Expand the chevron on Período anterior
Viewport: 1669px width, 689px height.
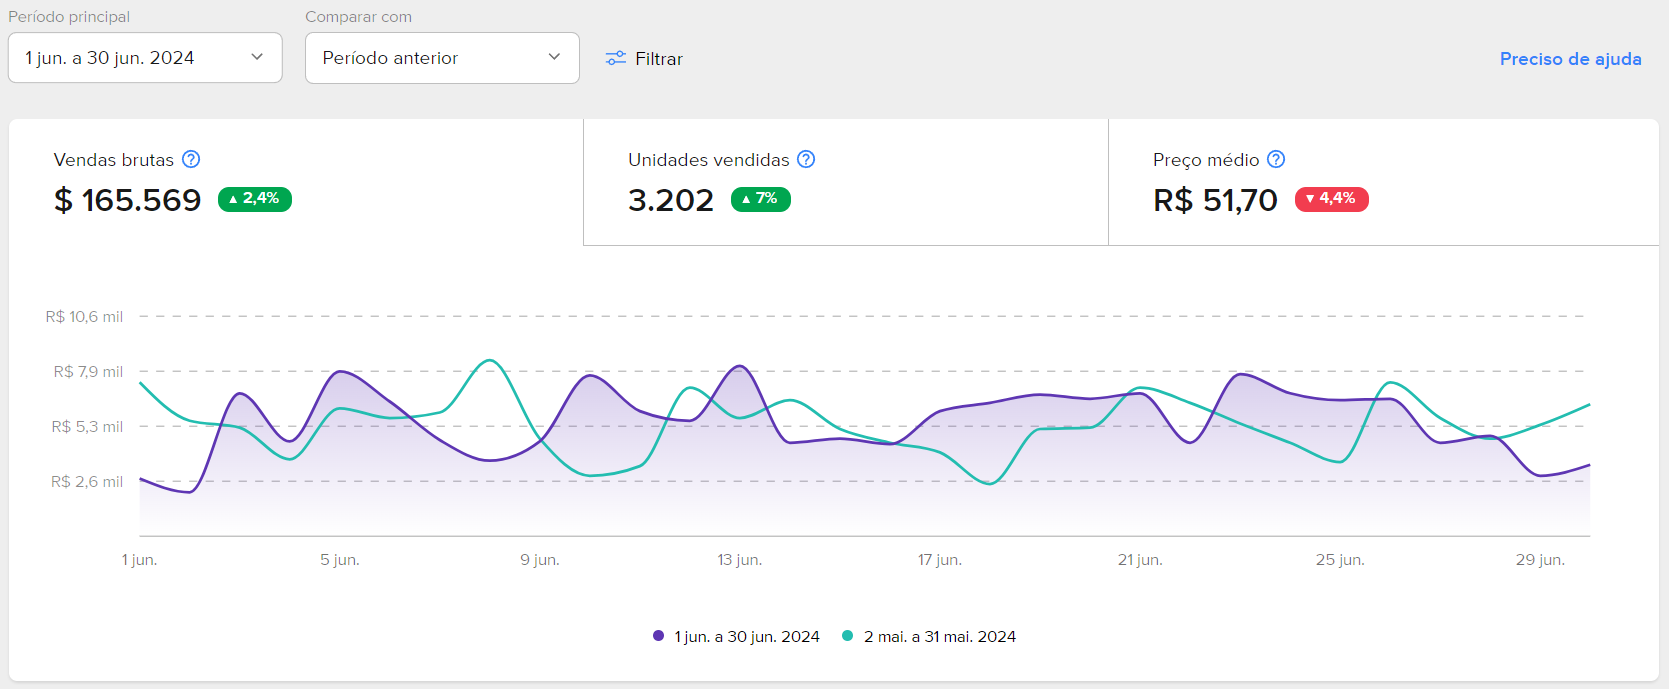(554, 57)
